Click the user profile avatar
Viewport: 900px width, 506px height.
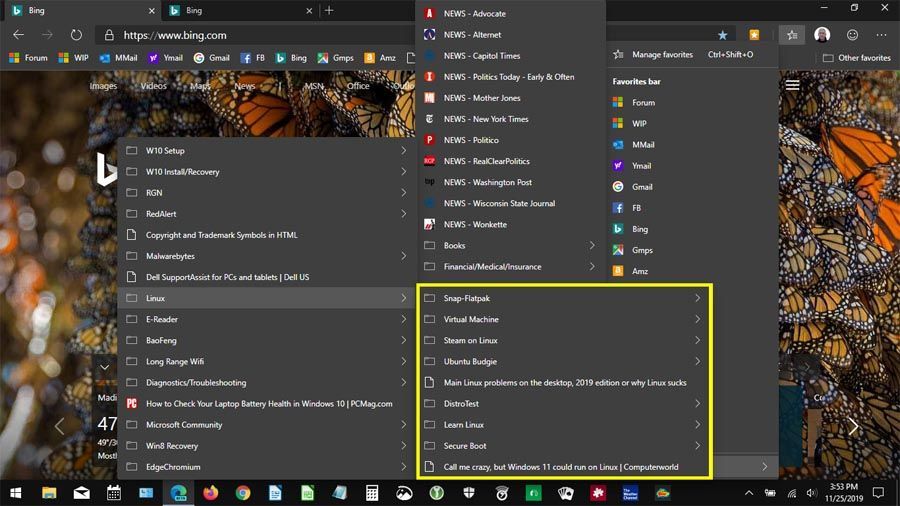point(822,34)
